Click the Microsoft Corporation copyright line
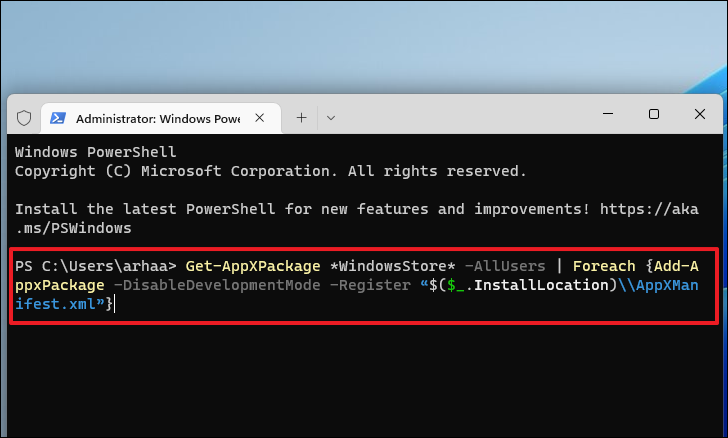The height and width of the screenshot is (438, 728). tap(271, 171)
